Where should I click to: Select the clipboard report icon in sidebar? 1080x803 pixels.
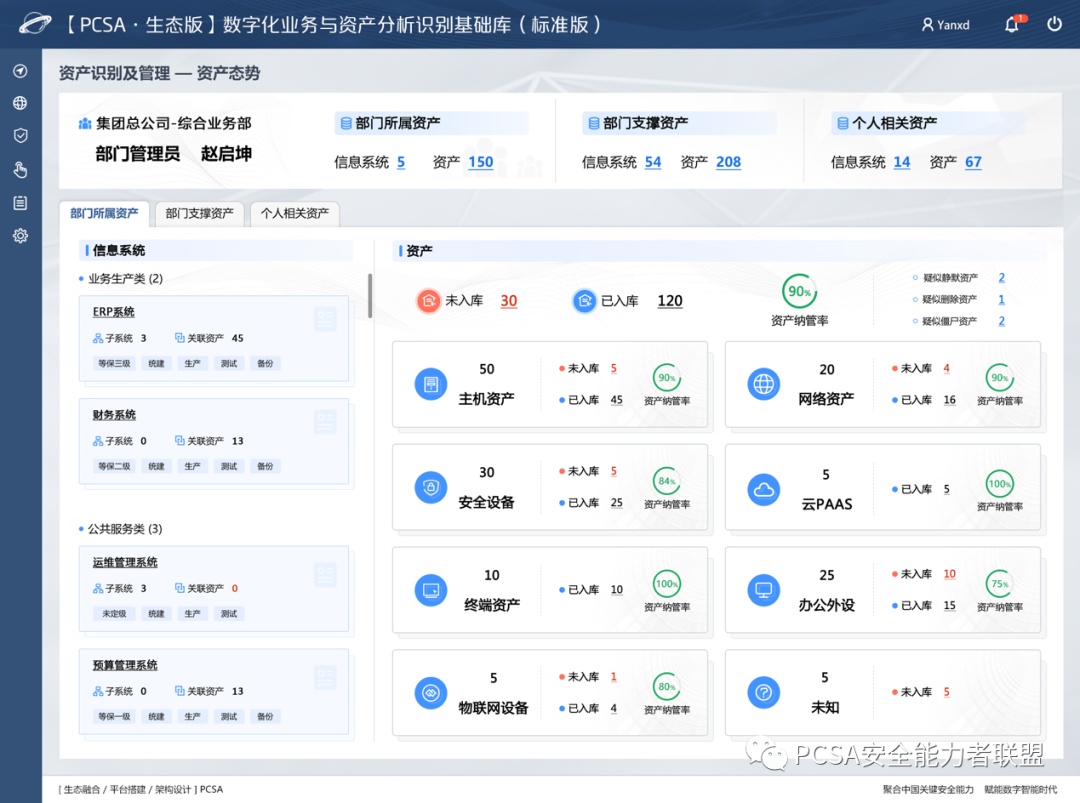click(20, 202)
